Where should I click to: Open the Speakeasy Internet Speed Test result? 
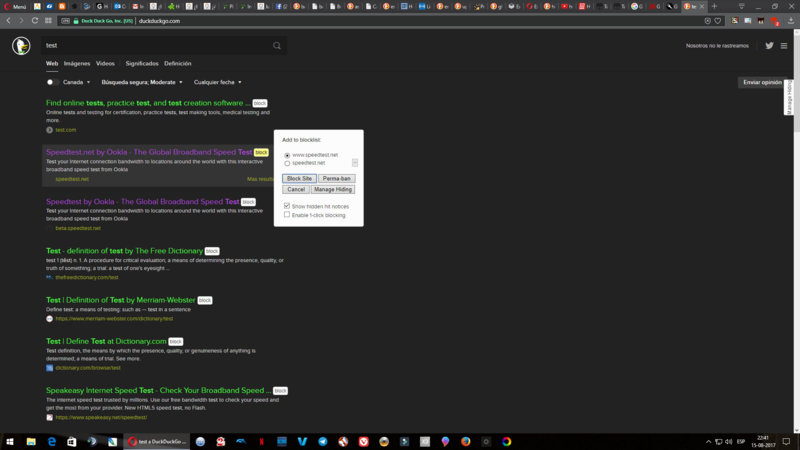(x=159, y=390)
